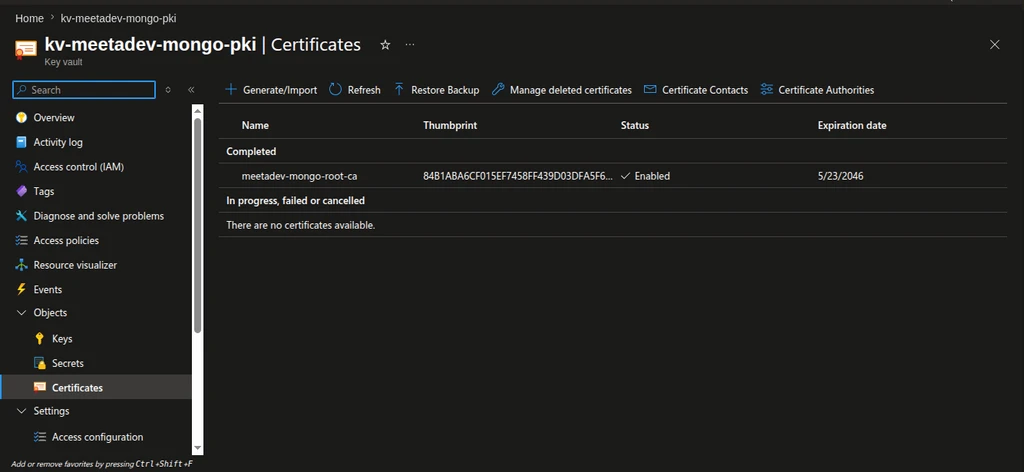Click the Name column header

click(255, 125)
